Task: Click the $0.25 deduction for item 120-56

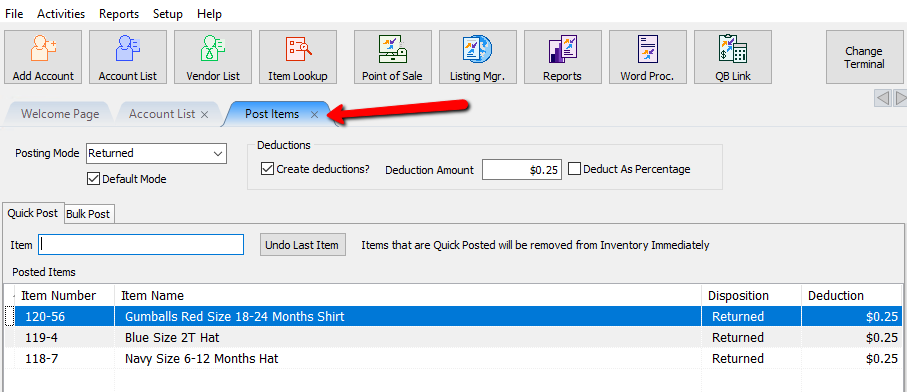Action: point(882,317)
